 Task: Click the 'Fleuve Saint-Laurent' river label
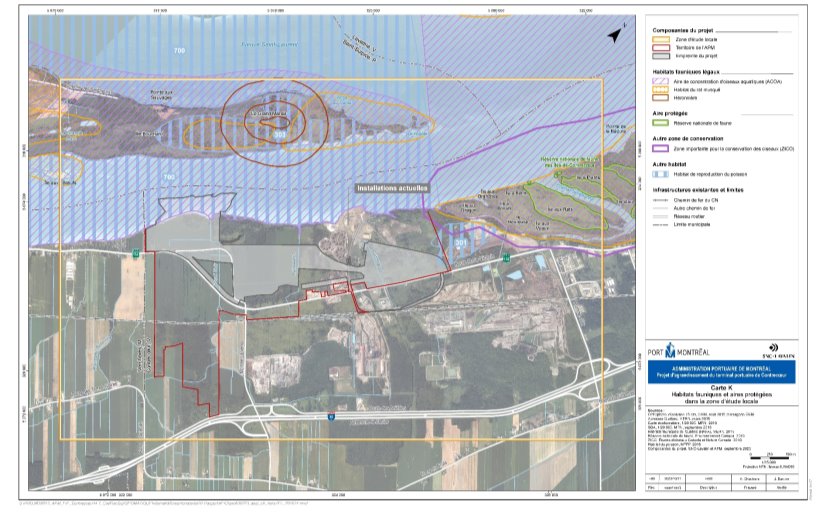270,44
